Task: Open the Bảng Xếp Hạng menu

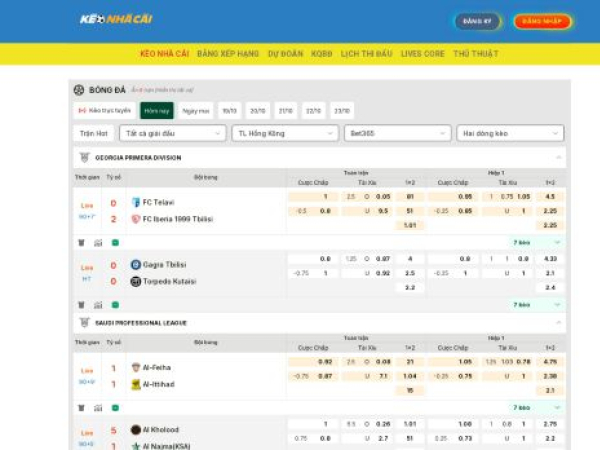Action: (x=228, y=53)
